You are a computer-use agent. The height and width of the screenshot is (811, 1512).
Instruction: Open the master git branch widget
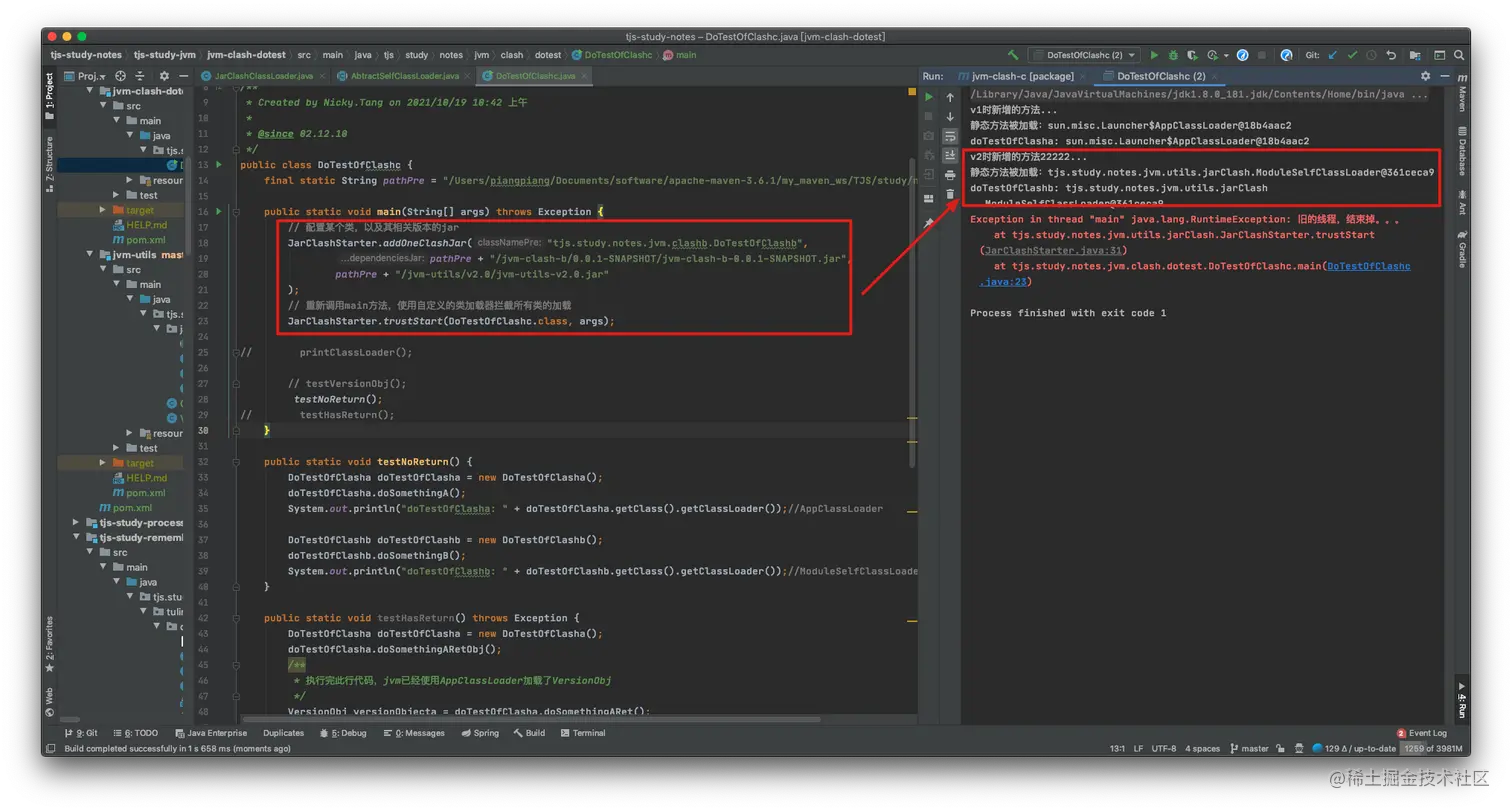pyautogui.click(x=1248, y=748)
